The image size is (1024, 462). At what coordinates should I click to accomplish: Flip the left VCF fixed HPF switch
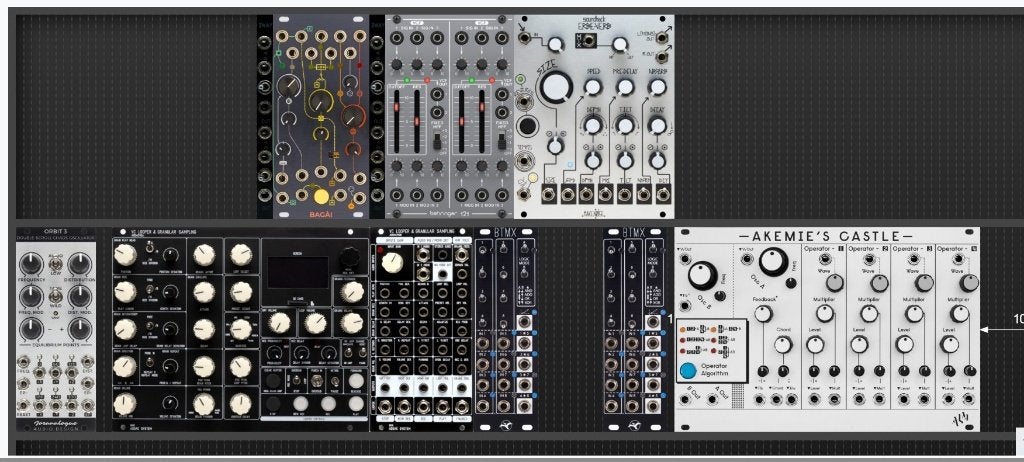[438, 141]
